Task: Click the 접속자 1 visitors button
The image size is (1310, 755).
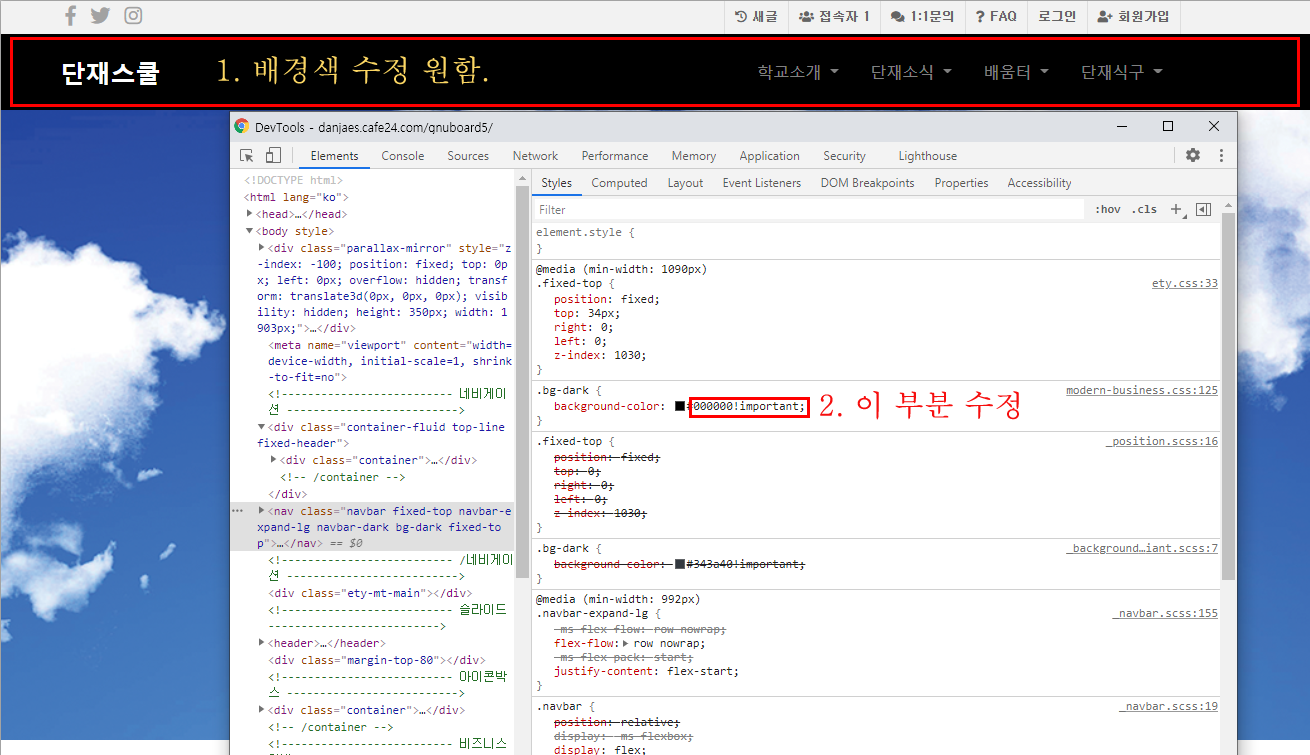Action: pos(834,16)
